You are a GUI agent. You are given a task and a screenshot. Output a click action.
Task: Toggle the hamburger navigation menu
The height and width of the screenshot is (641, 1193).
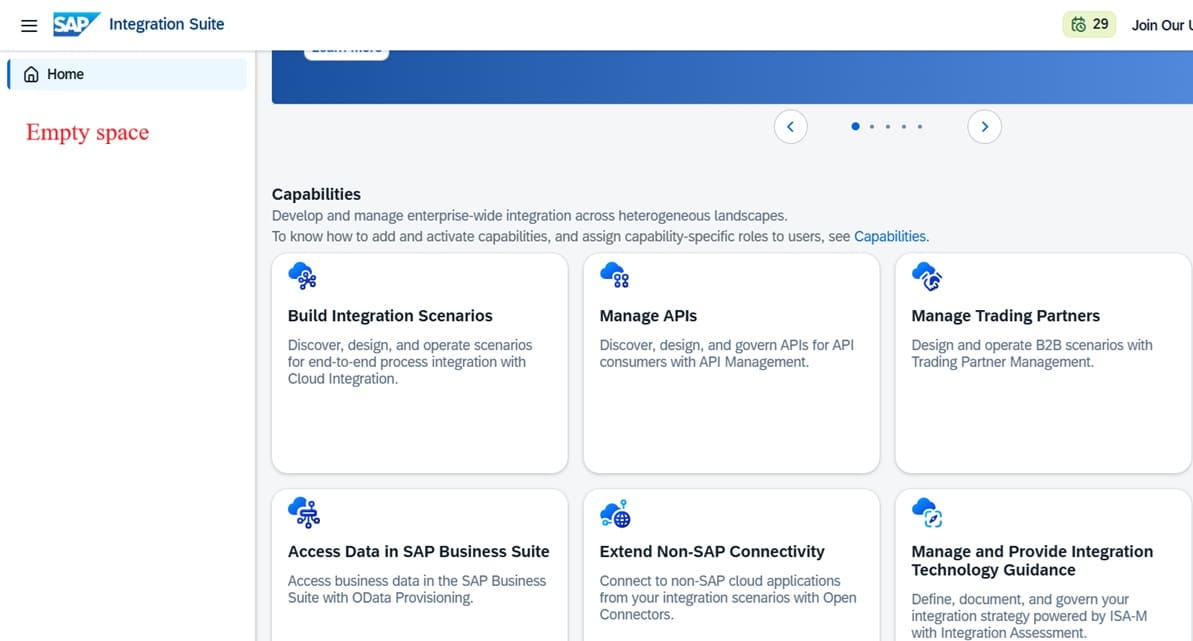coord(29,25)
